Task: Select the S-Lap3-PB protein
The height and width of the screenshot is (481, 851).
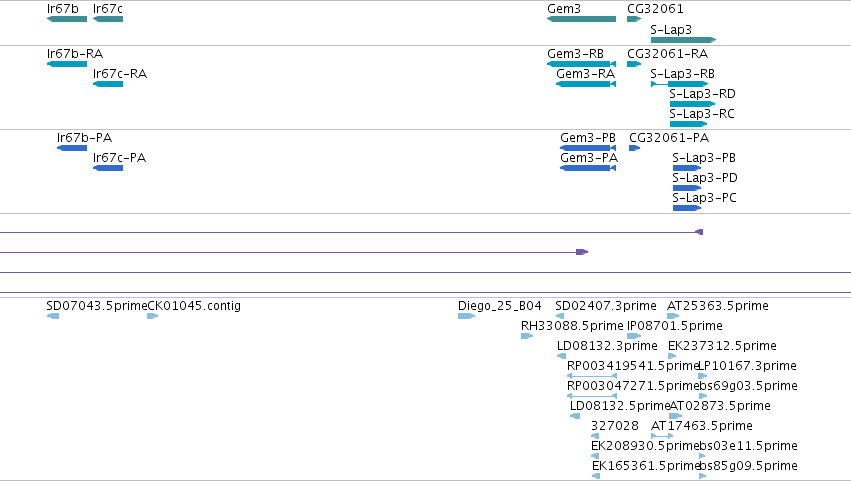Action: (687, 168)
